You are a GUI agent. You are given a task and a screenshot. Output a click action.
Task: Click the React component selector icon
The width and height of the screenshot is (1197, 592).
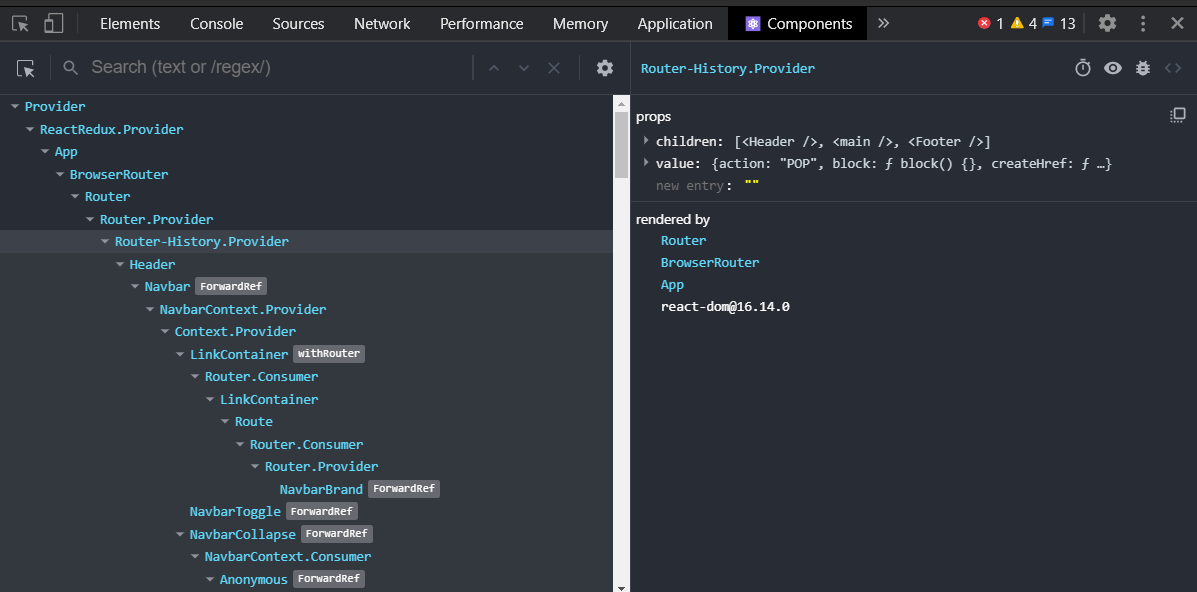coord(26,68)
